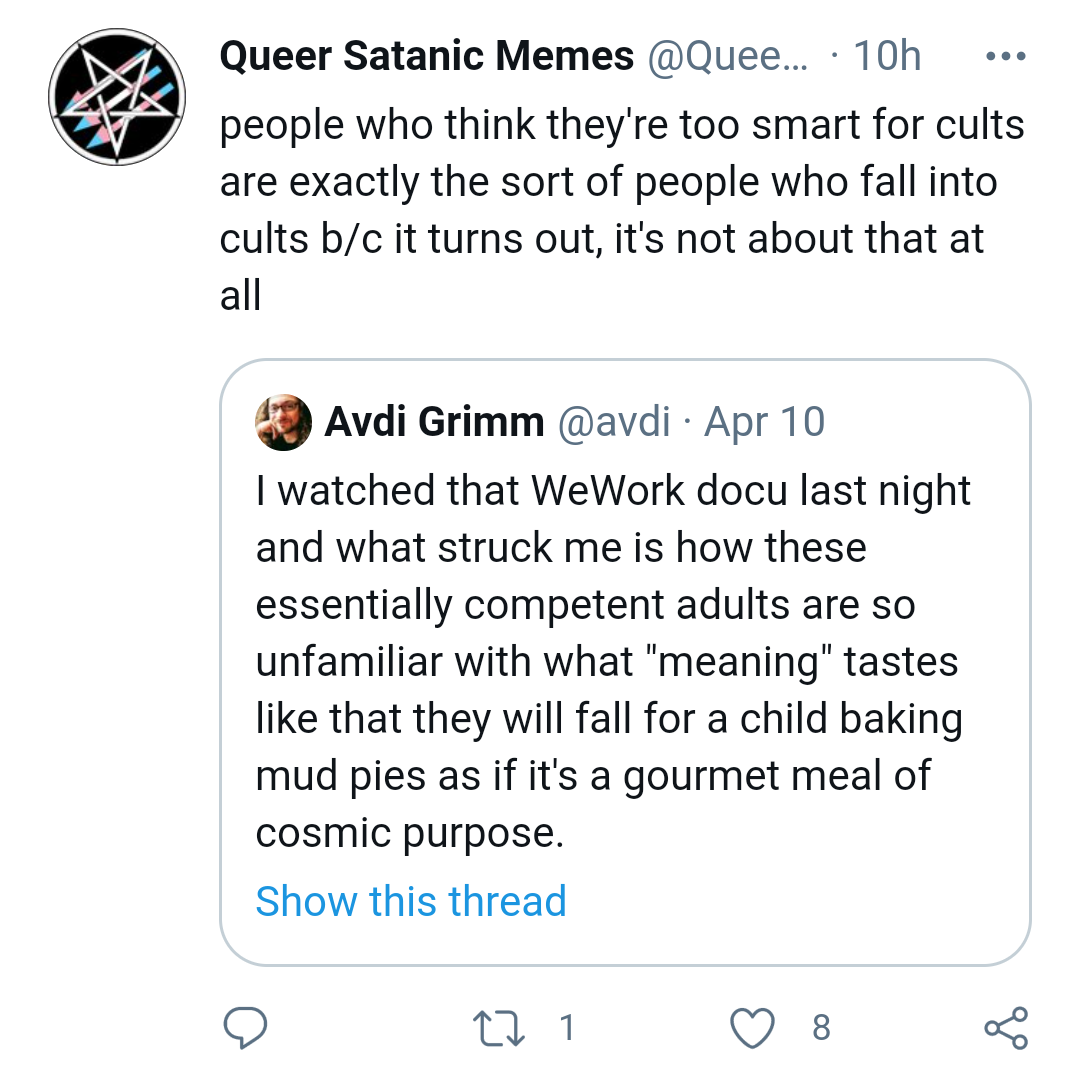Like the tweet with the heart icon
The image size is (1080, 1089).
[752, 1027]
